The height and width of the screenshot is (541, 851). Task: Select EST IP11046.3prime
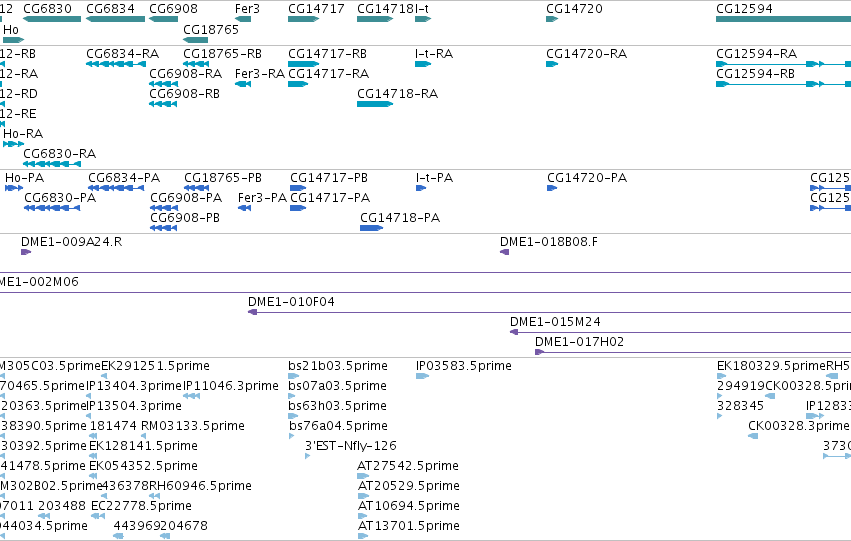point(192,396)
